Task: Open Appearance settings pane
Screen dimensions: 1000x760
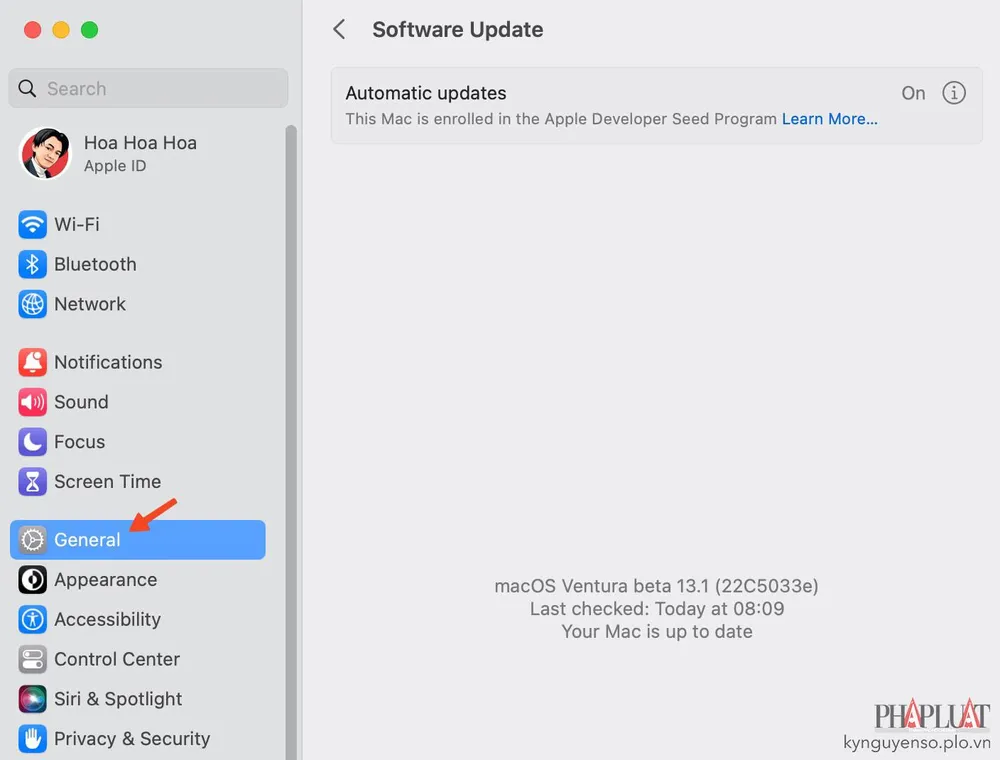Action: (x=105, y=580)
